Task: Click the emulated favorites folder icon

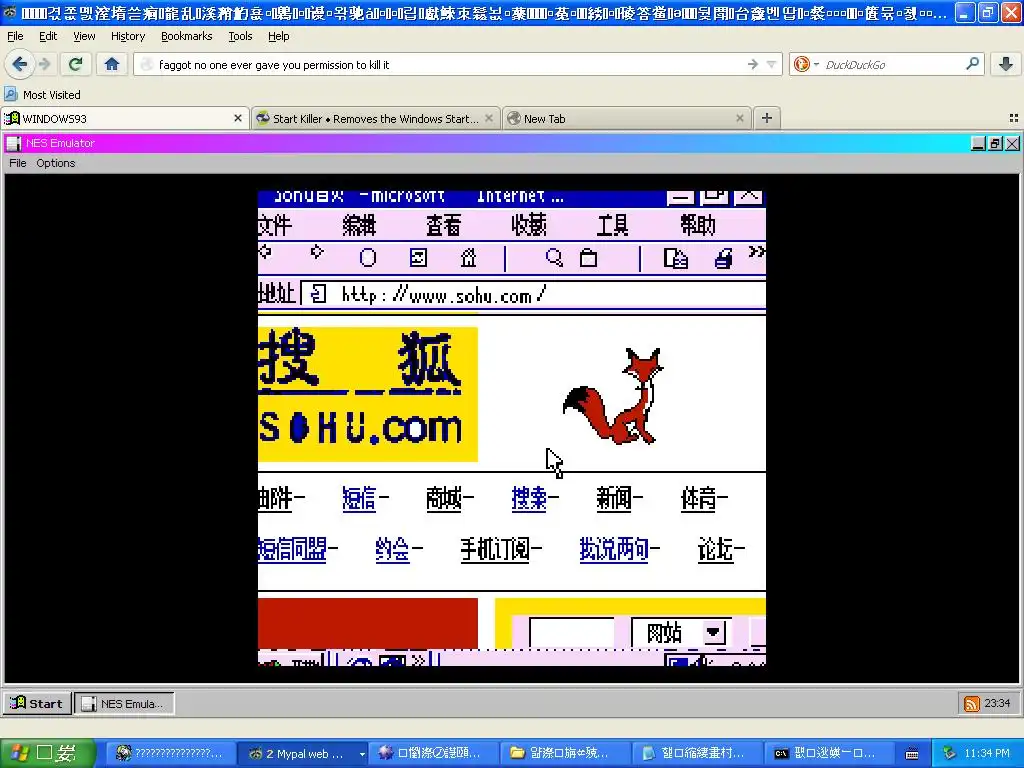Action: click(588, 258)
